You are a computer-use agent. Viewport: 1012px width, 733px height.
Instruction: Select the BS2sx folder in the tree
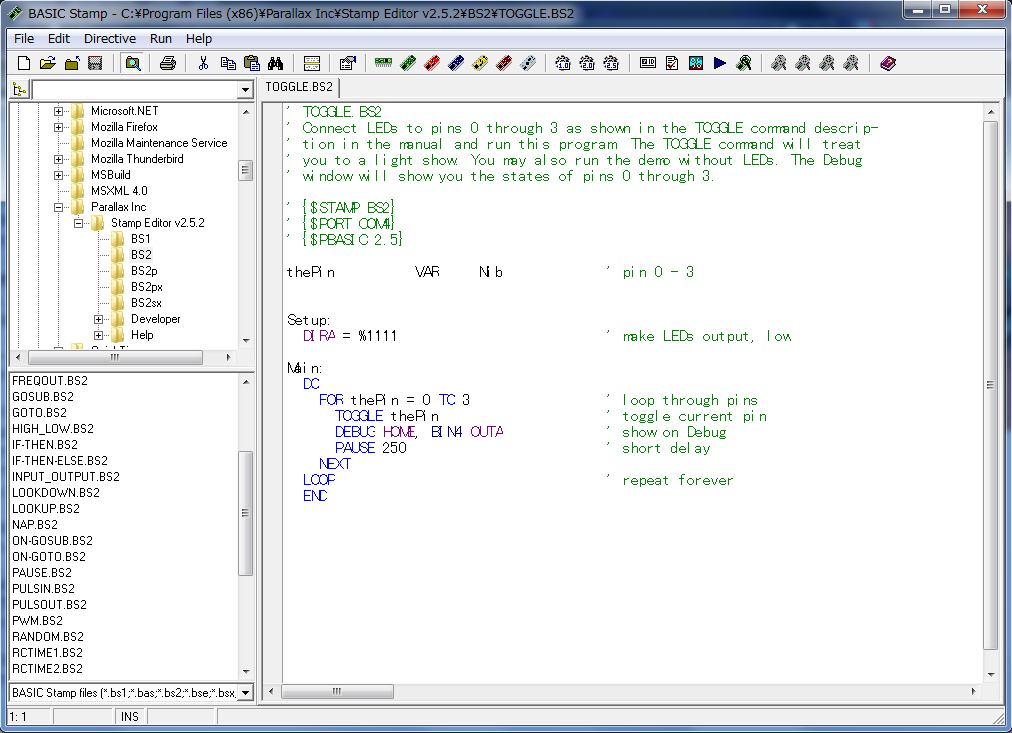coord(147,303)
